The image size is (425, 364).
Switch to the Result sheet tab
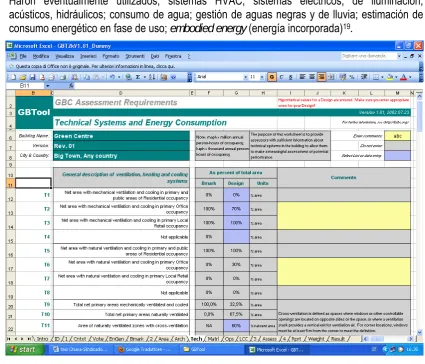pyautogui.click(x=338, y=339)
